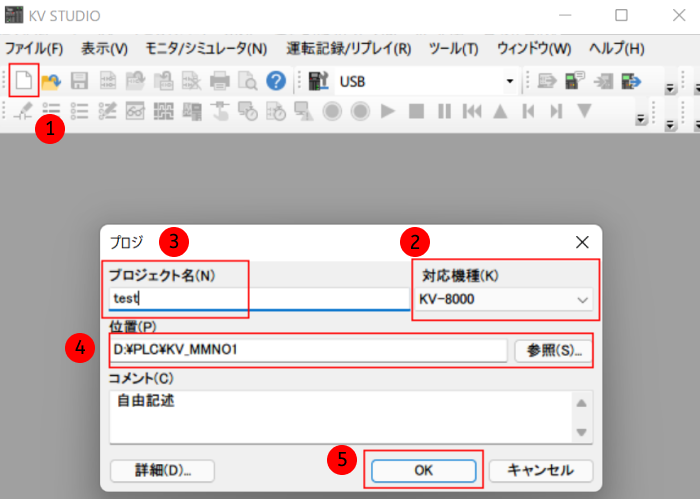Click the PLC icon with blue arrow

(x=631, y=81)
